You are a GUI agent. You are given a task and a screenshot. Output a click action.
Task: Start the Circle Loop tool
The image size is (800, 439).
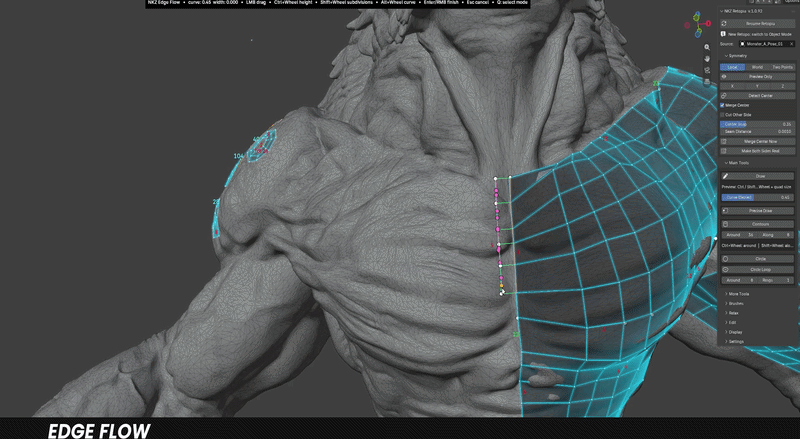tap(758, 270)
